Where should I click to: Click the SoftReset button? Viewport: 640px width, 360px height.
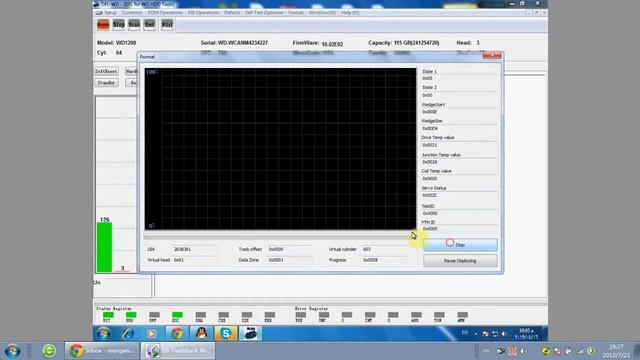[107, 71]
